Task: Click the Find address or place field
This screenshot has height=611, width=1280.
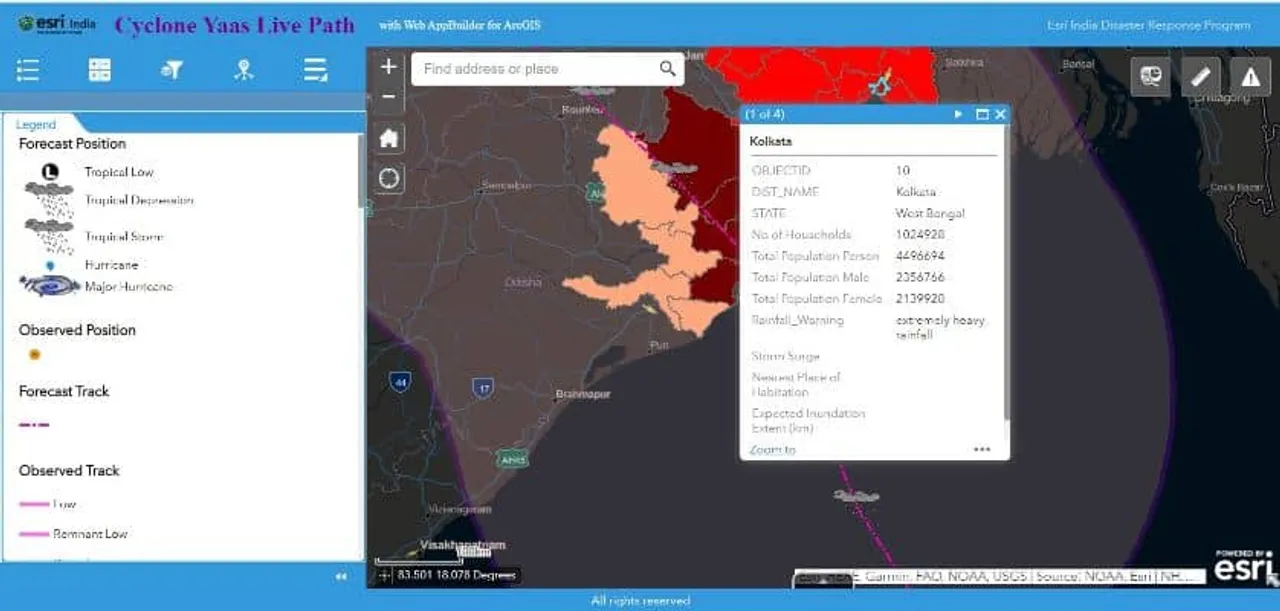Action: pyautogui.click(x=534, y=69)
